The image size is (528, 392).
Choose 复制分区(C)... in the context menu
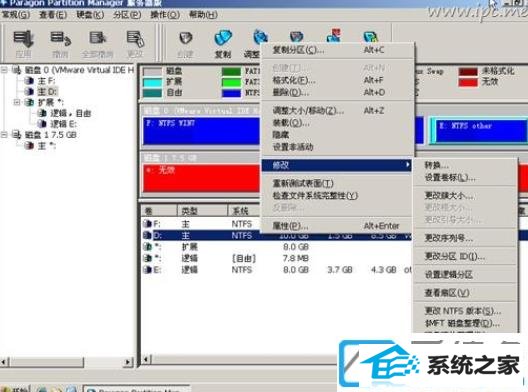tap(337, 50)
